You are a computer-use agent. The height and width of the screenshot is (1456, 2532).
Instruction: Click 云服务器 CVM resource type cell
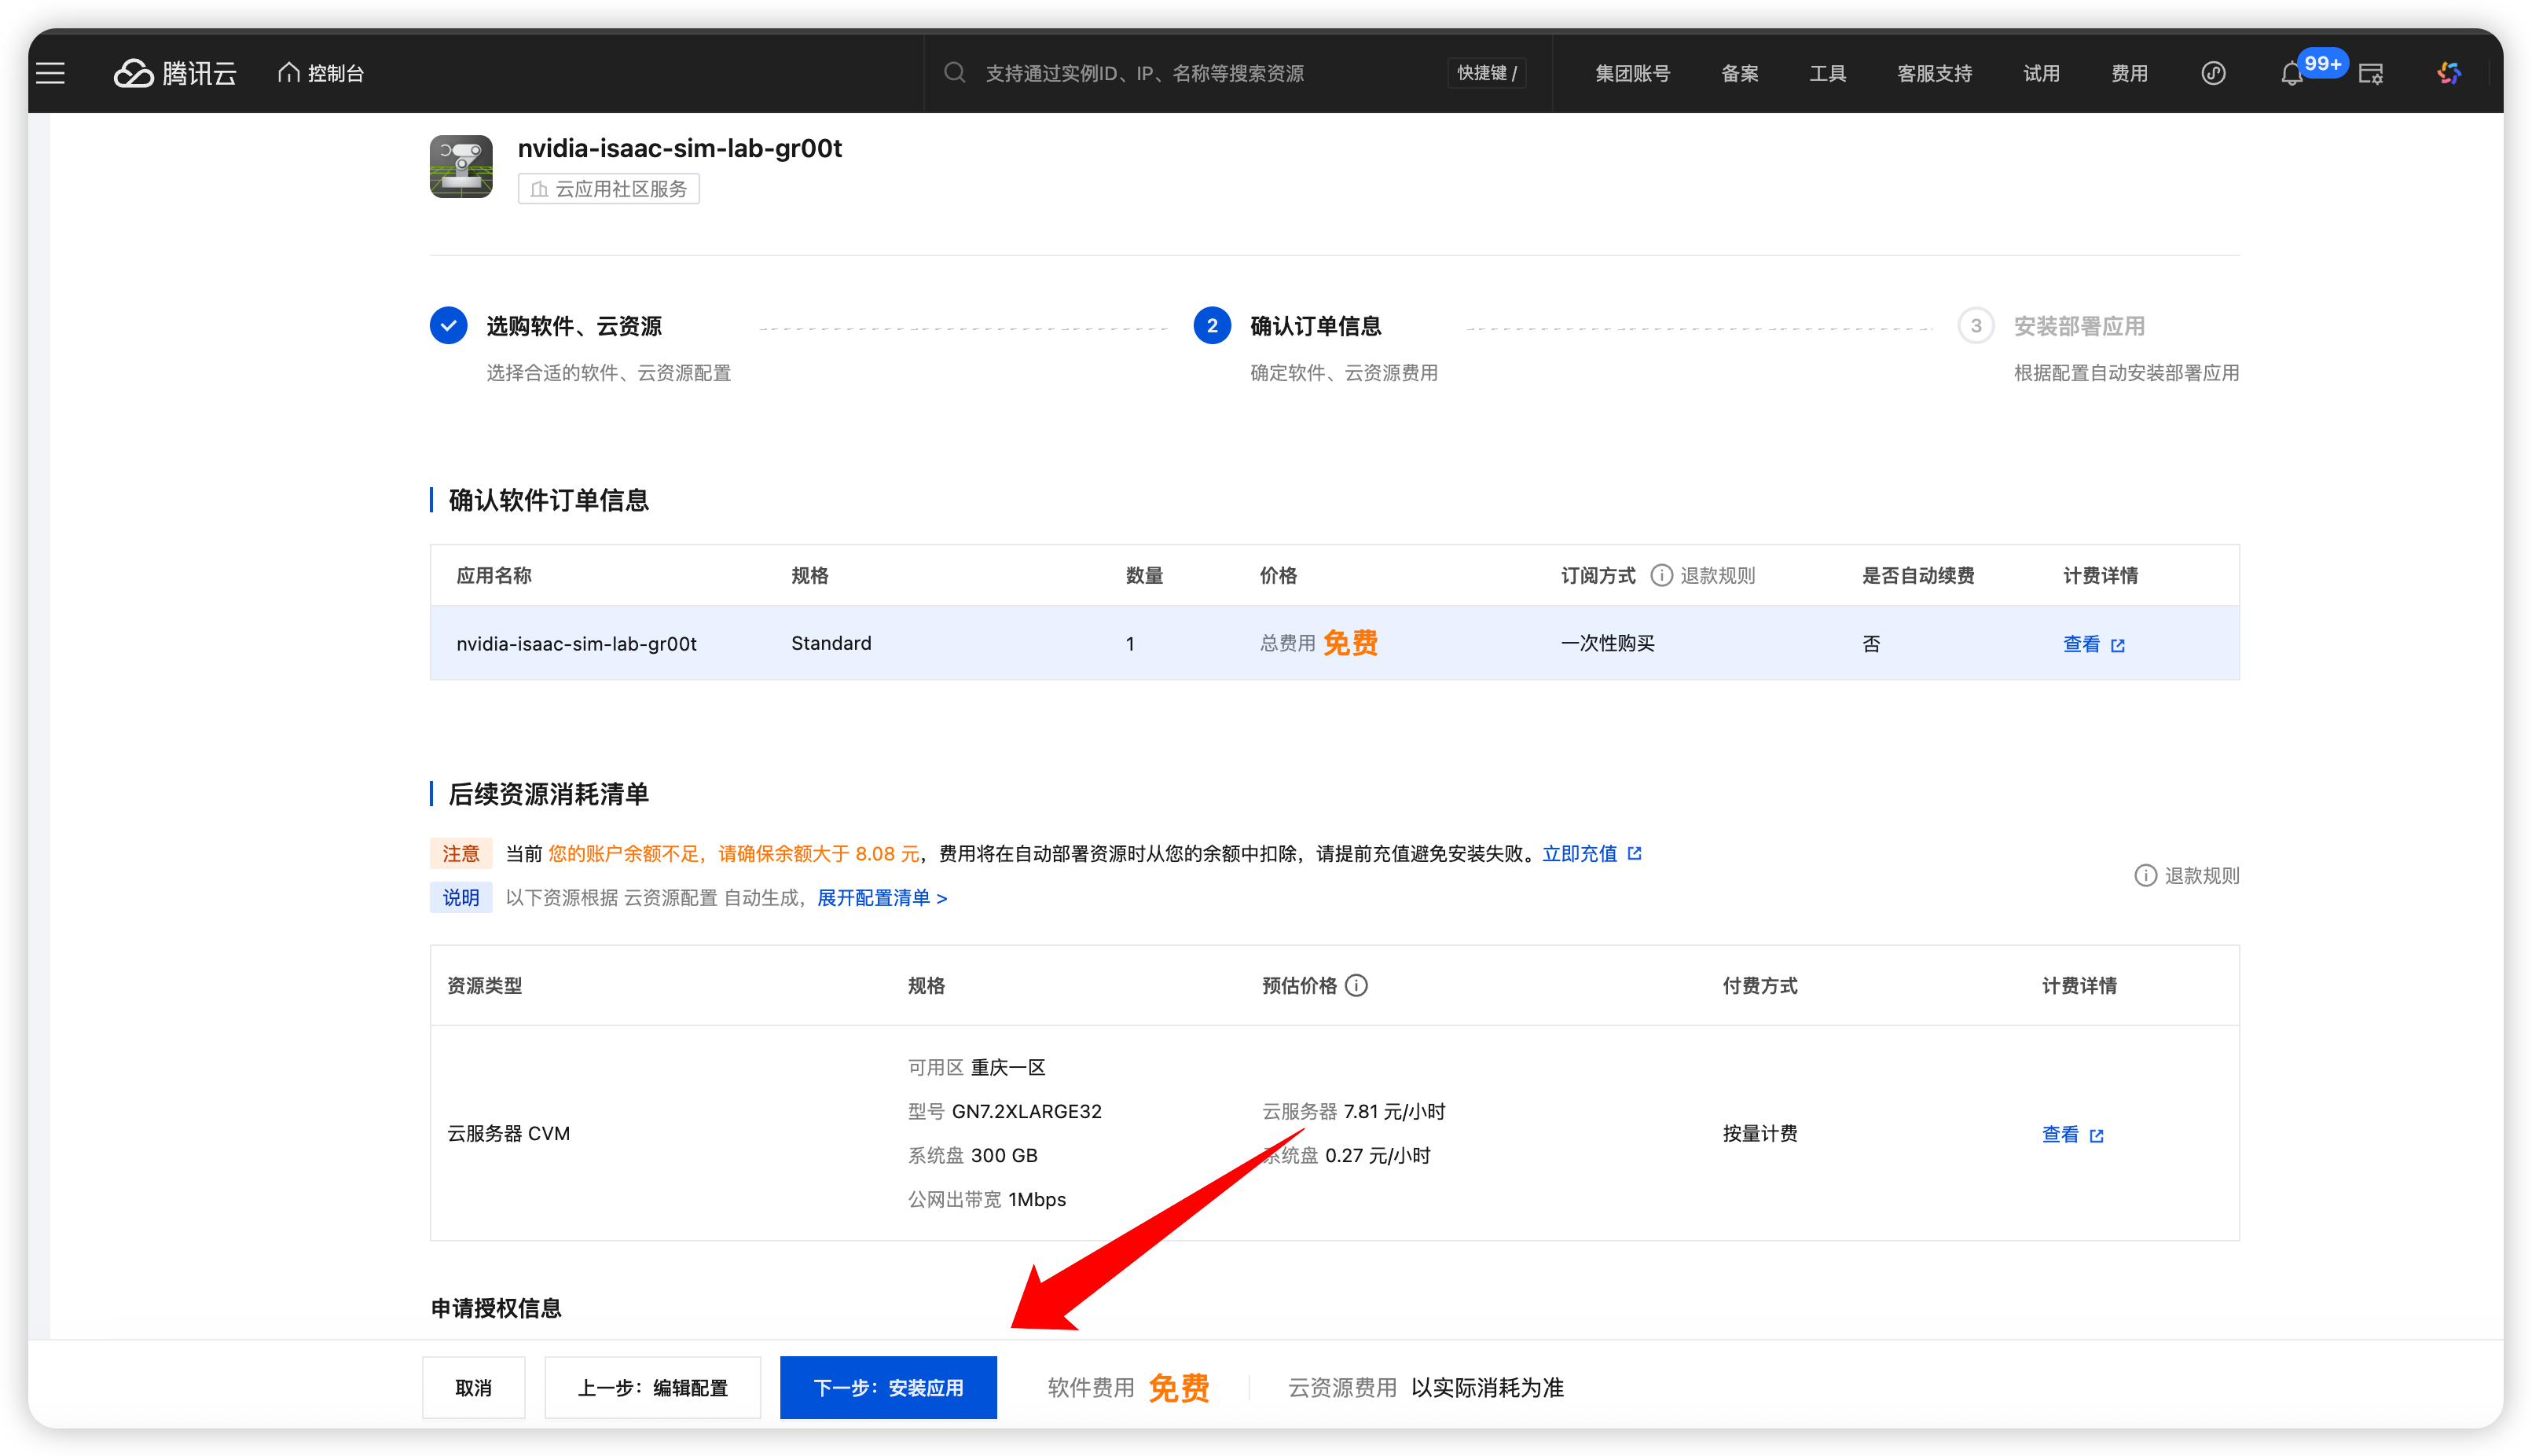coord(508,1133)
